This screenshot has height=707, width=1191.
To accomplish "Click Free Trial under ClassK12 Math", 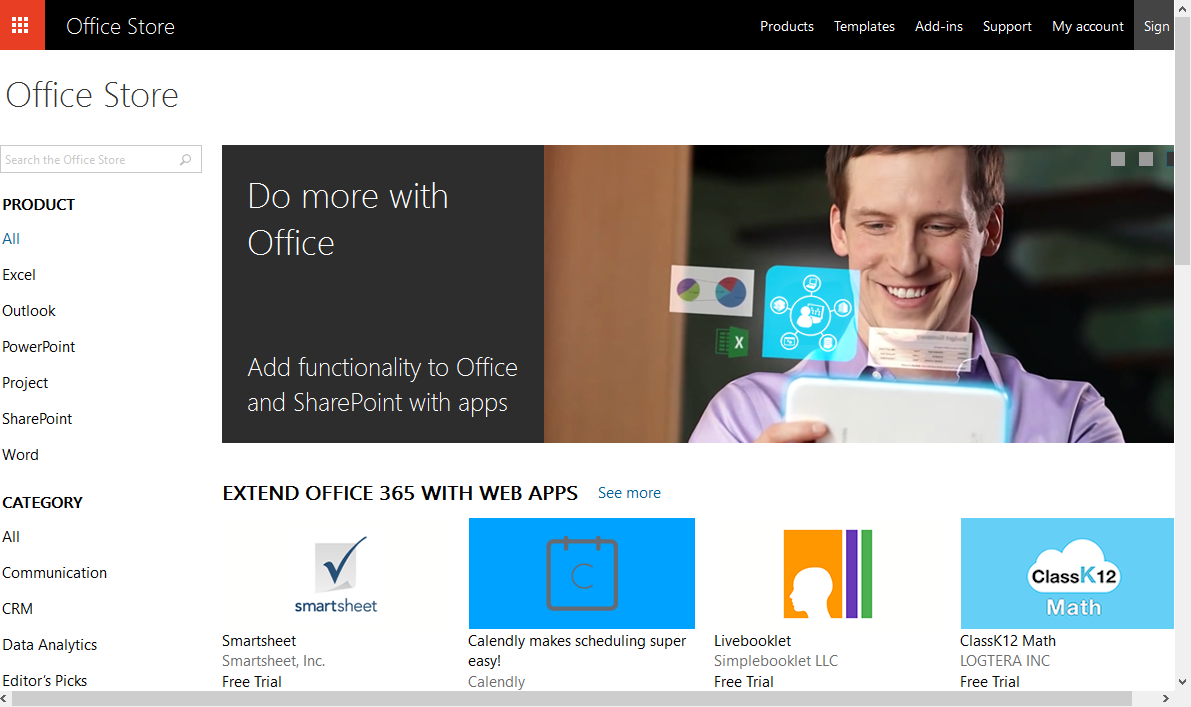I will click(x=990, y=681).
